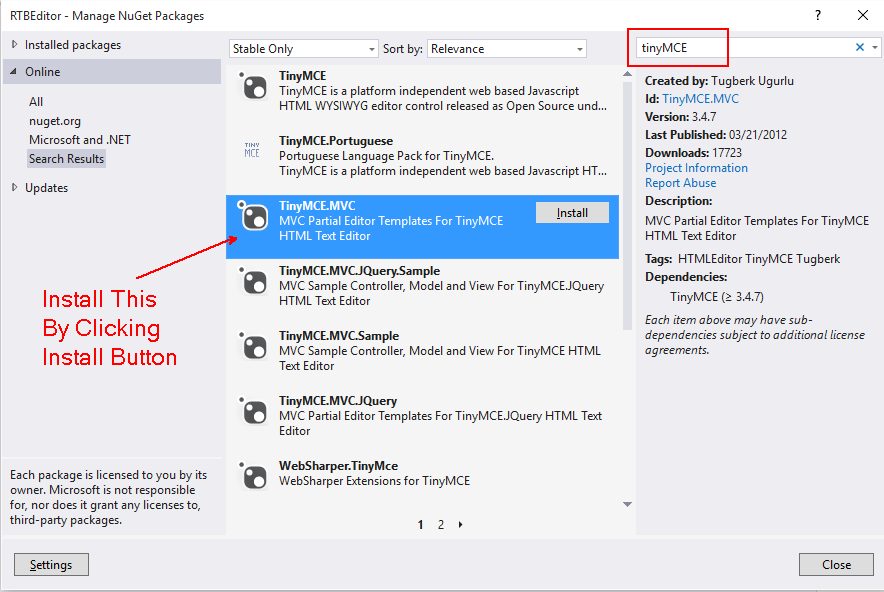Select the TinyMCE.MVC.JQuery package title

click(x=338, y=400)
